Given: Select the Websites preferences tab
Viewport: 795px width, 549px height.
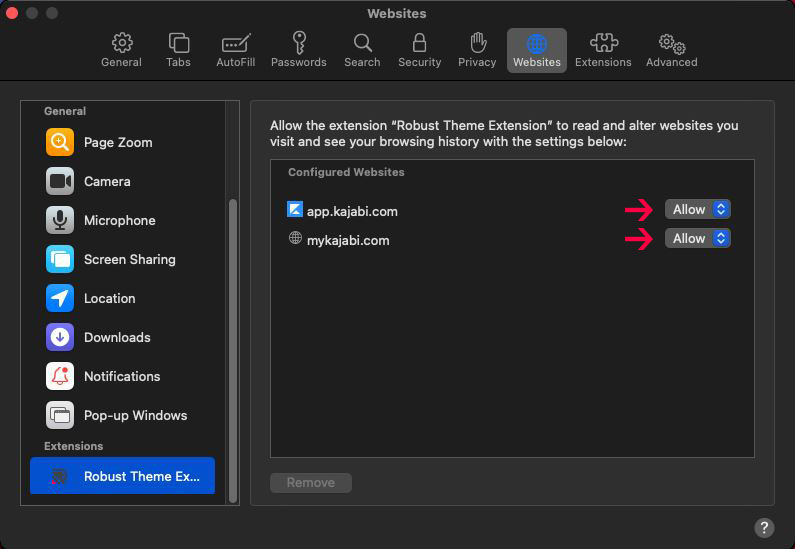Looking at the screenshot, I should pos(537,50).
